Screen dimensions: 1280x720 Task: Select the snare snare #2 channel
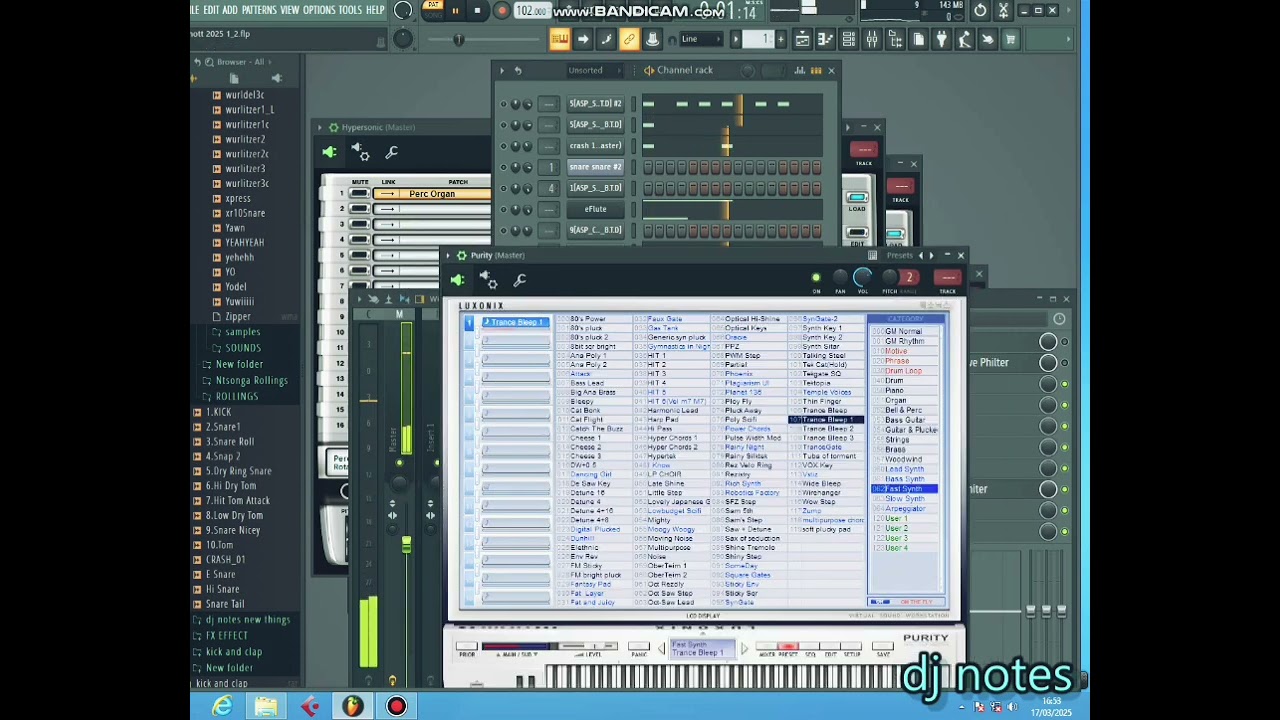(595, 167)
